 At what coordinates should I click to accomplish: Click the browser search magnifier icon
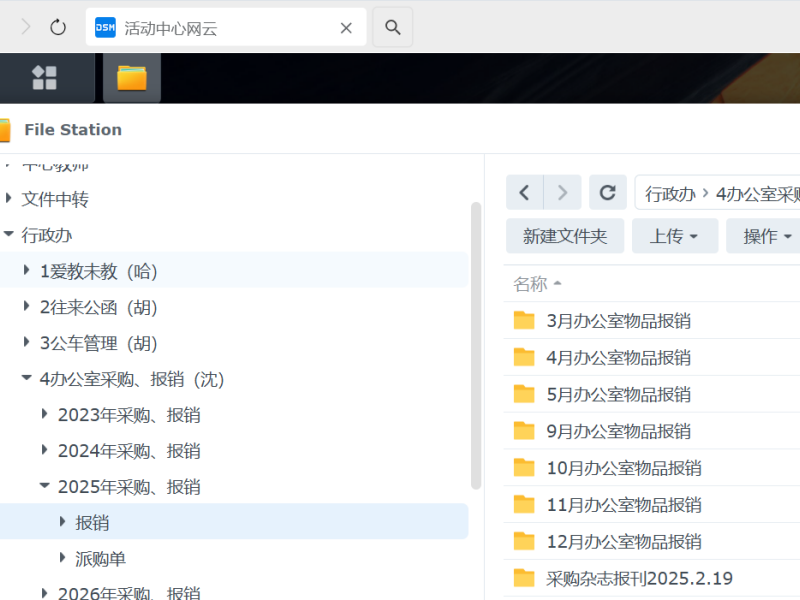(x=393, y=28)
